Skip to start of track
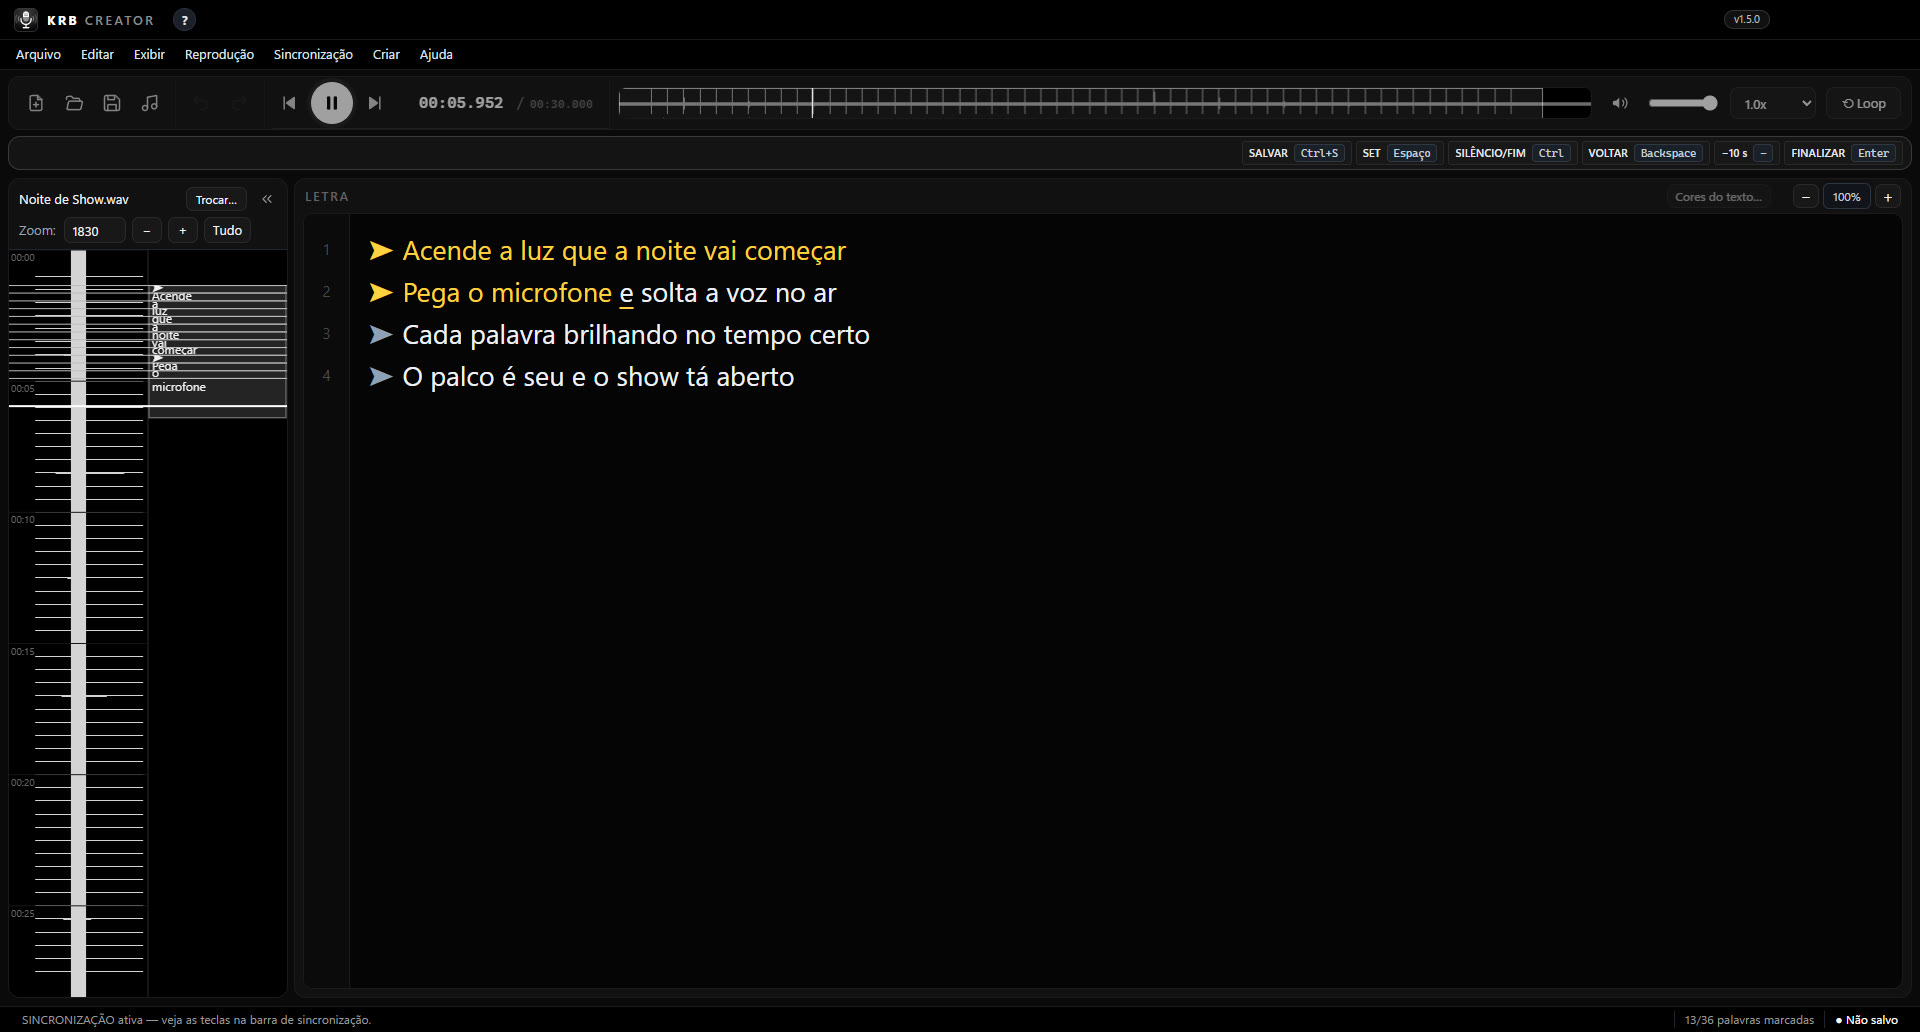Image resolution: width=1920 pixels, height=1032 pixels. pos(289,103)
